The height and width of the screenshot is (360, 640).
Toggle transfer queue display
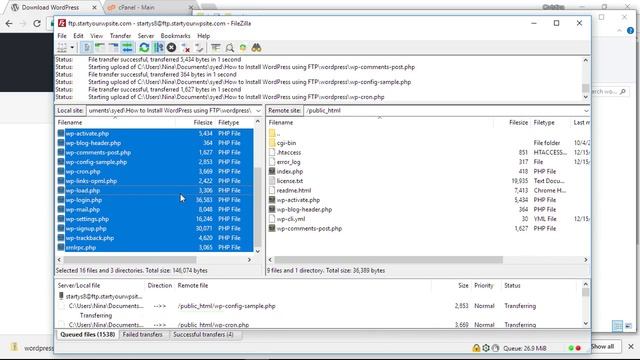pos(127,48)
